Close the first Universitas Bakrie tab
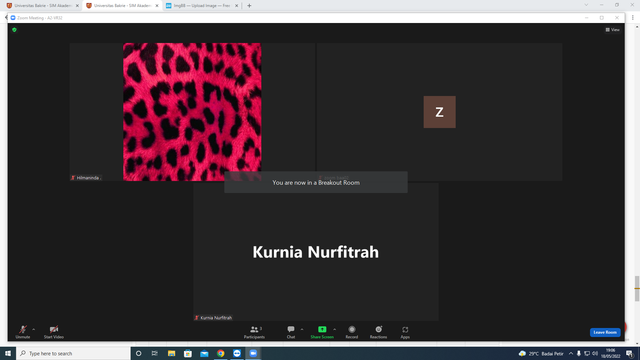 77,6
